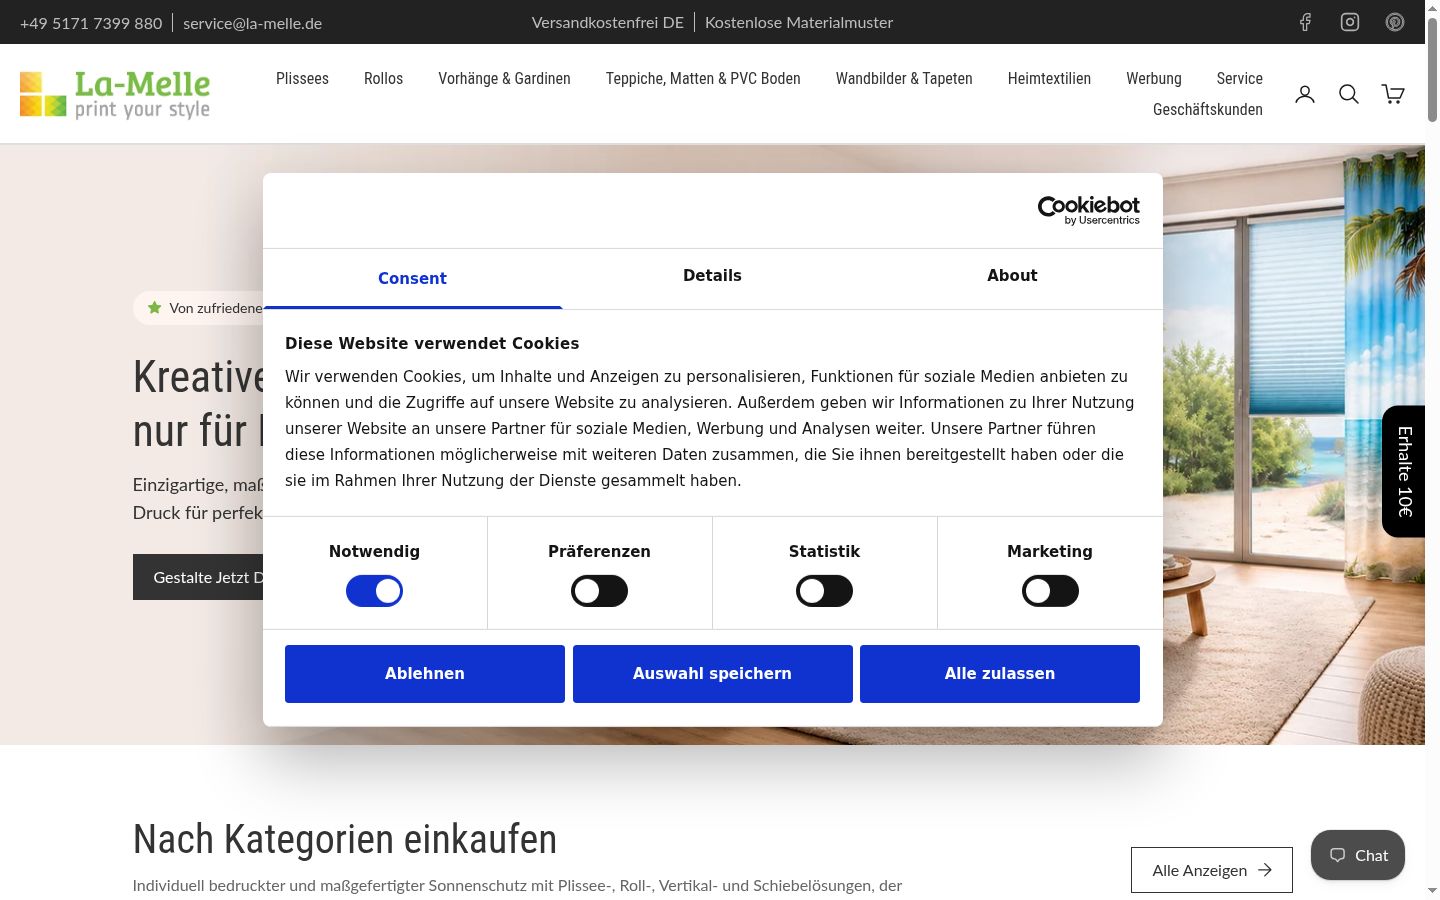
Task: Open Teppiche, Matten & PVC Boden menu
Action: (x=703, y=78)
